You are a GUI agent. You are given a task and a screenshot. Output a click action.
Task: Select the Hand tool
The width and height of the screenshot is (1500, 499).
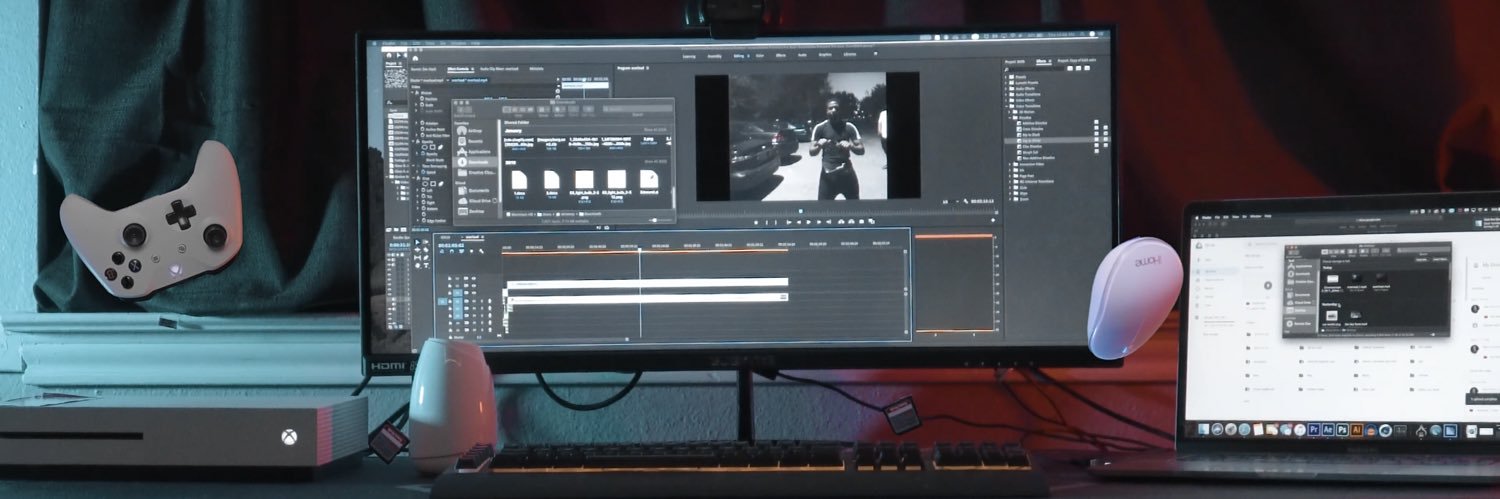pos(418,266)
